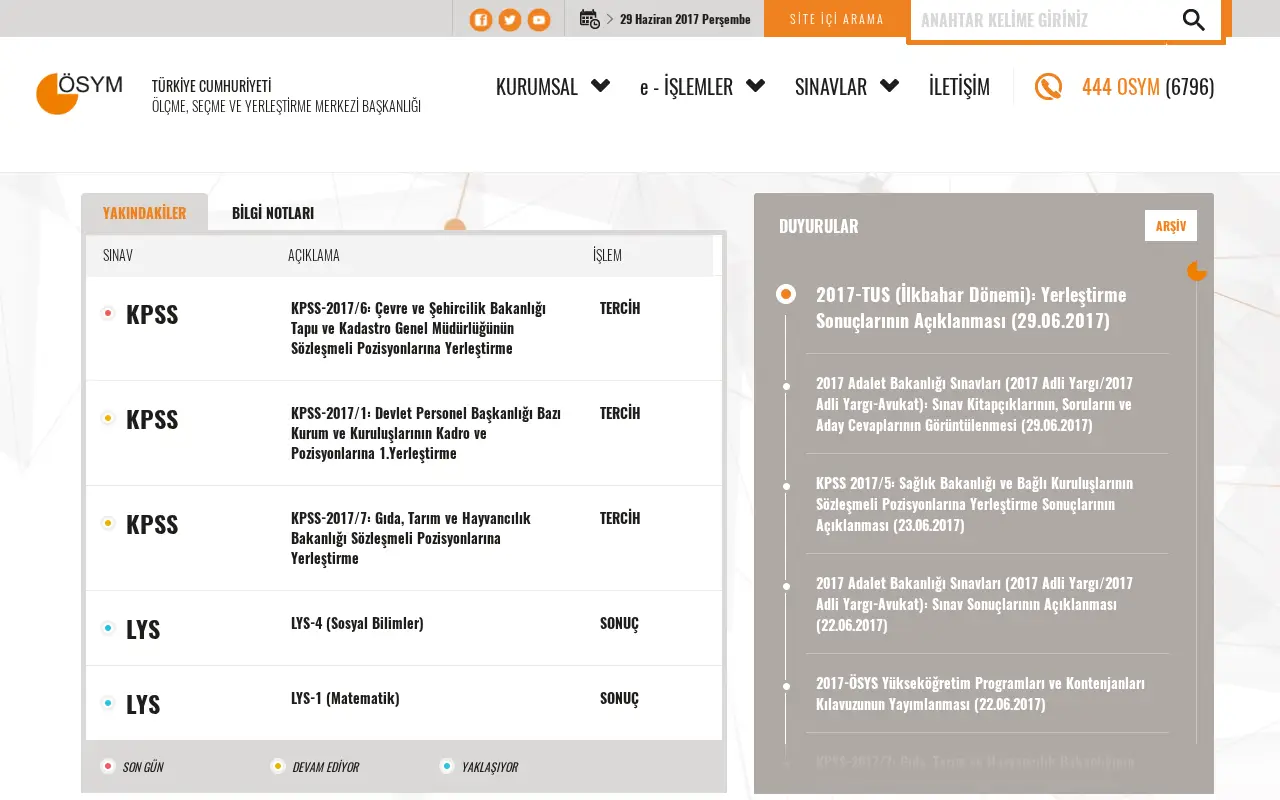Select the 2017-TUS announcement timeline marker
1280x800 pixels.
(786, 294)
